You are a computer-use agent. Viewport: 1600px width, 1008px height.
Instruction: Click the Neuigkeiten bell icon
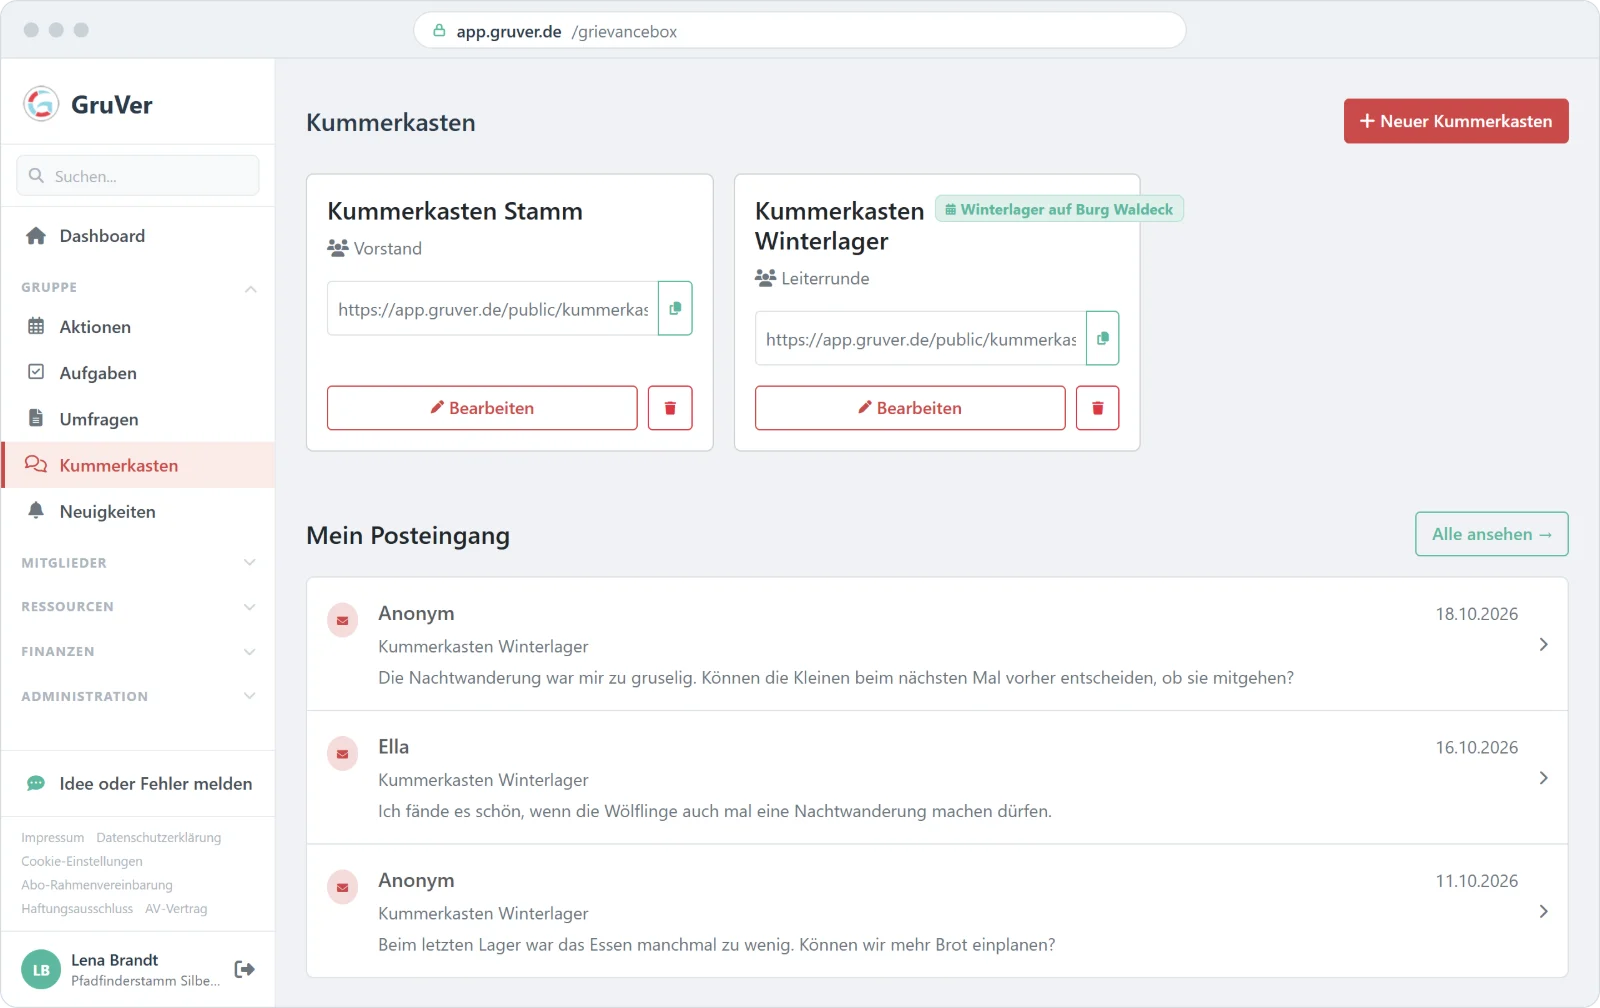click(36, 511)
